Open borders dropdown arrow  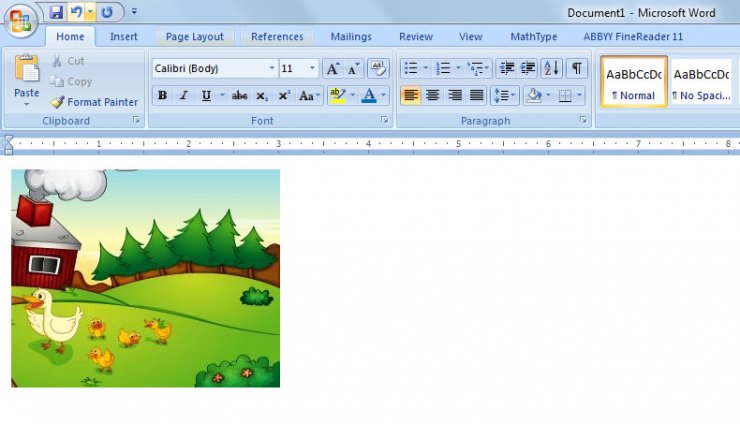(580, 95)
